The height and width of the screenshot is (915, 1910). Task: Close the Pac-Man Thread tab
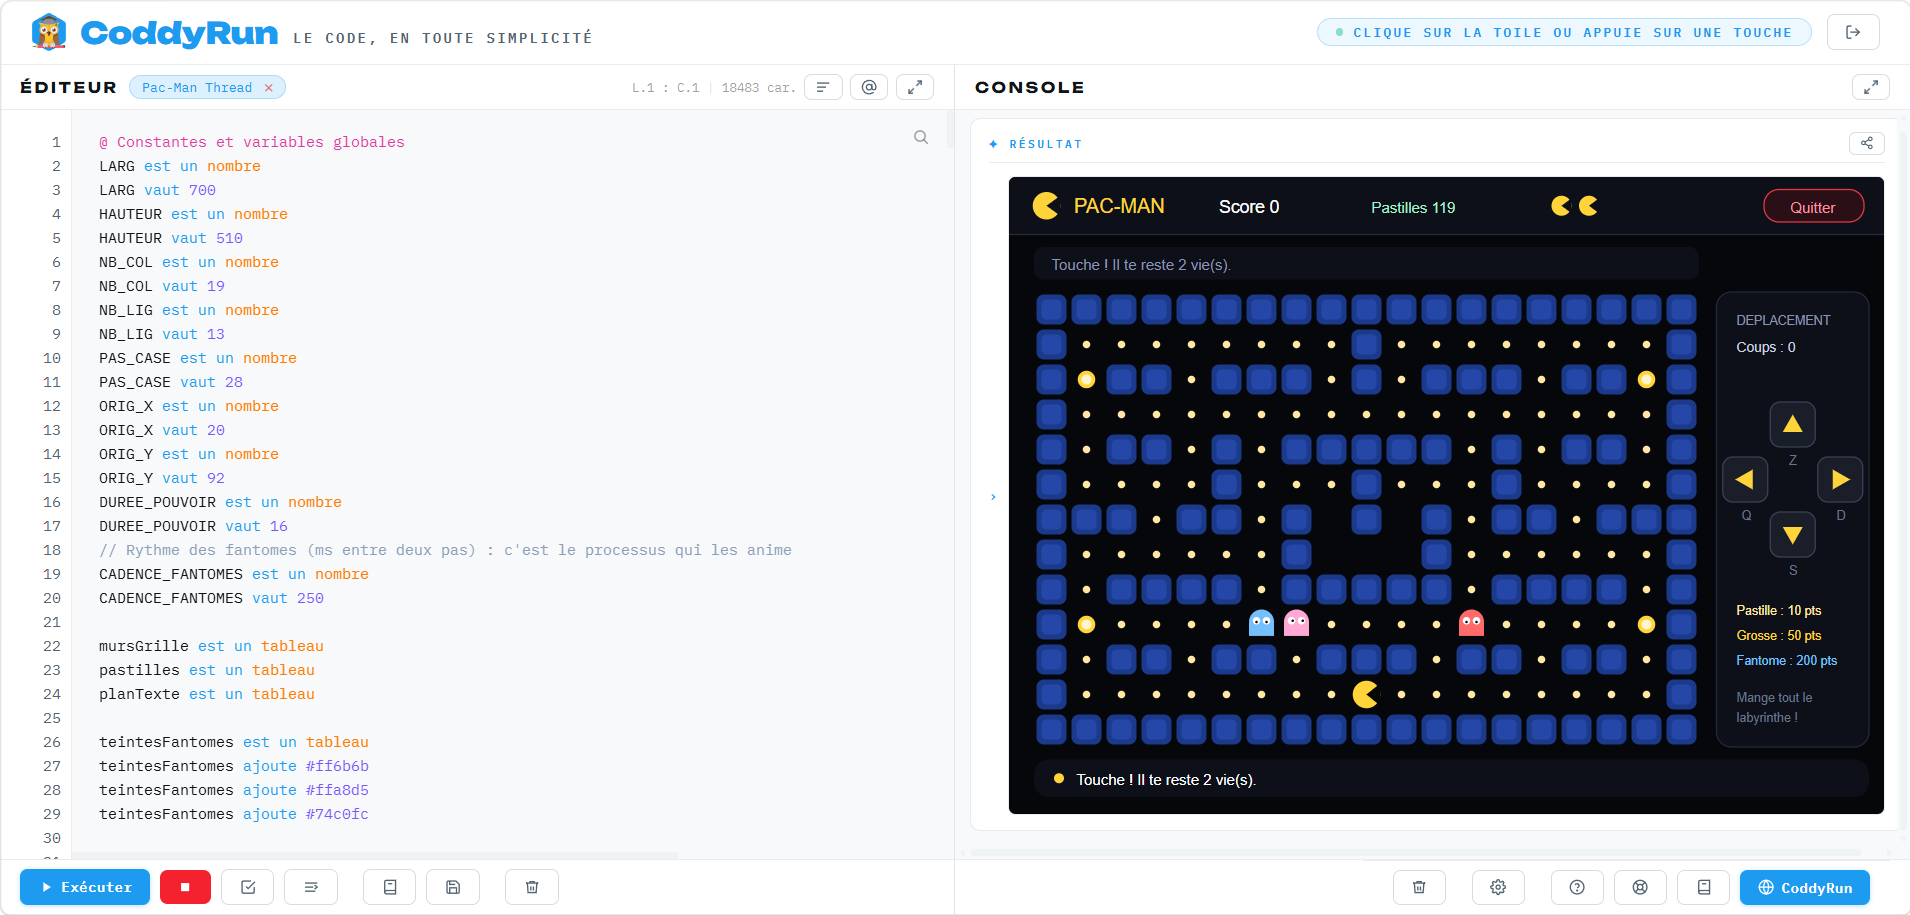click(x=269, y=88)
